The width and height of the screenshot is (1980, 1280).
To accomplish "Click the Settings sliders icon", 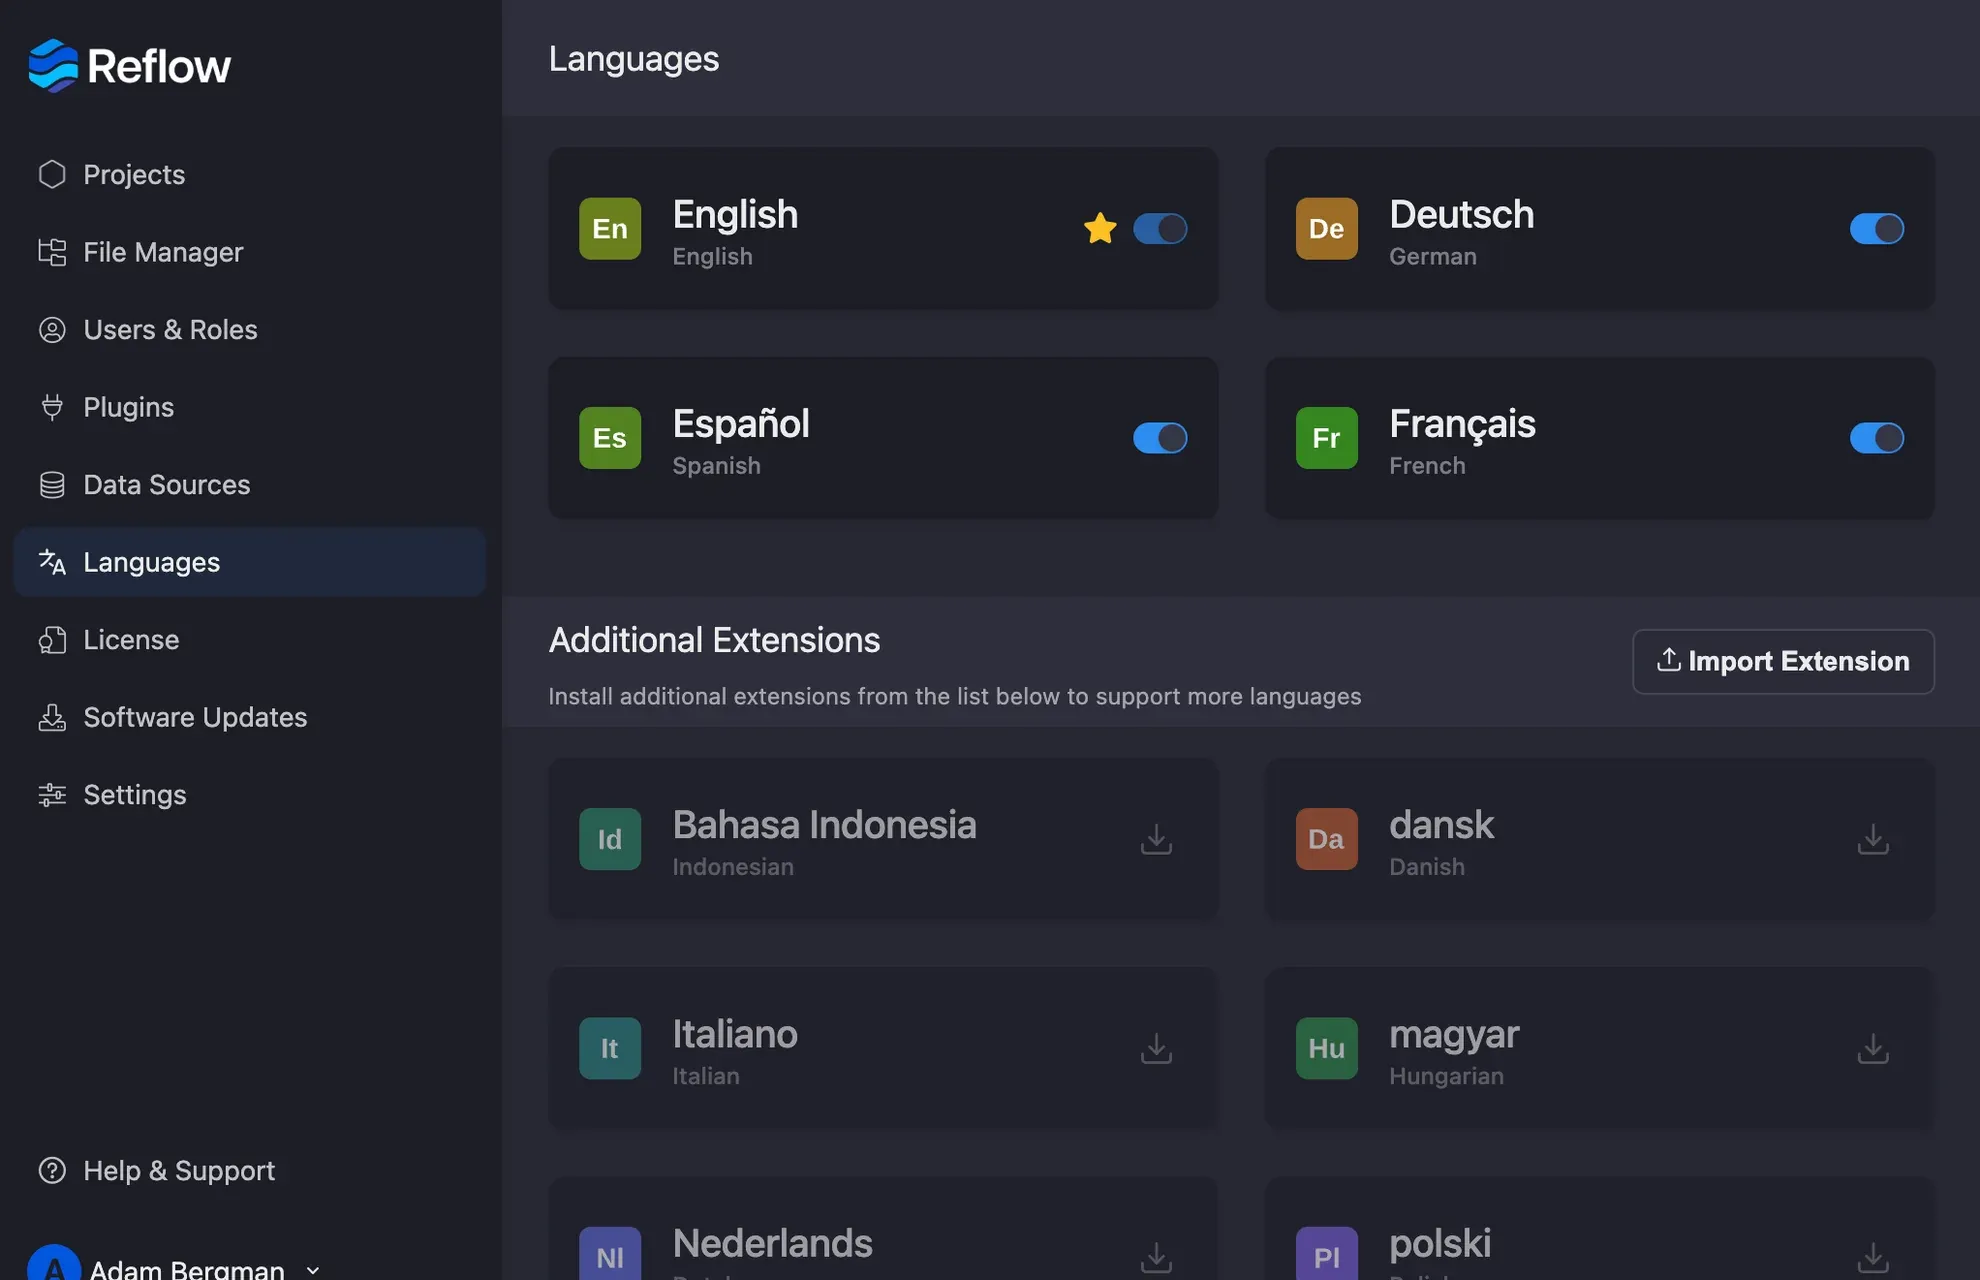I will click(52, 795).
